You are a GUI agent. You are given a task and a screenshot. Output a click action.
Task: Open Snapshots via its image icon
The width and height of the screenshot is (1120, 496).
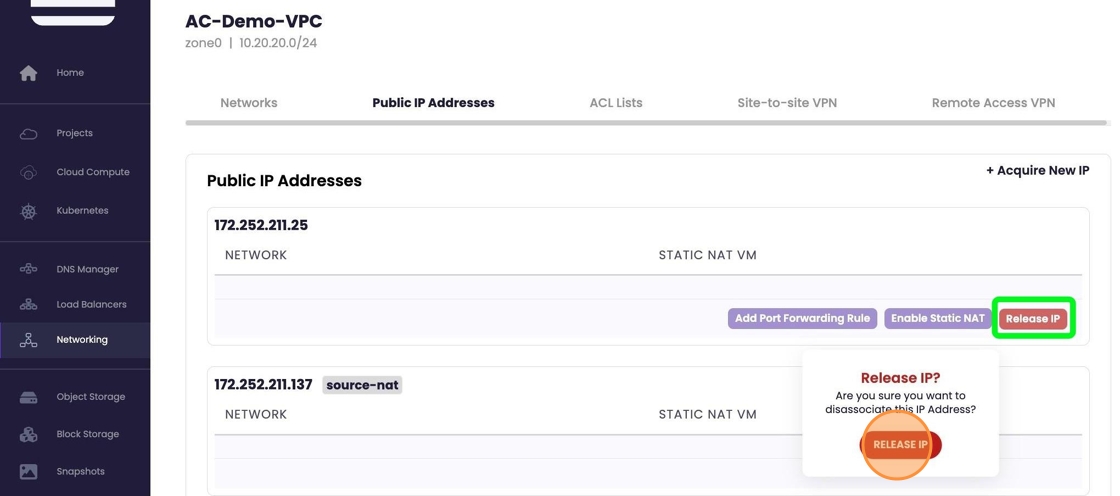[29, 471]
